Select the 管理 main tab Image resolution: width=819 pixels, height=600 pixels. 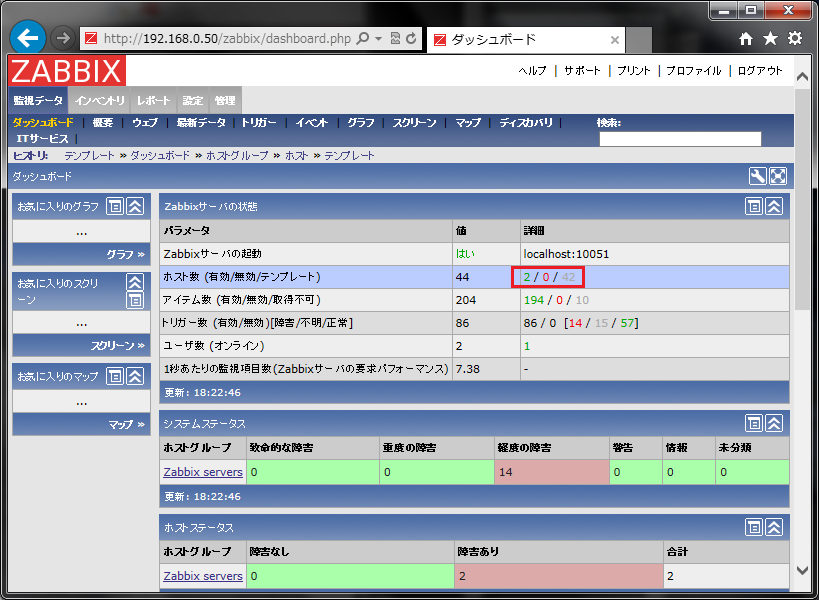coord(225,100)
